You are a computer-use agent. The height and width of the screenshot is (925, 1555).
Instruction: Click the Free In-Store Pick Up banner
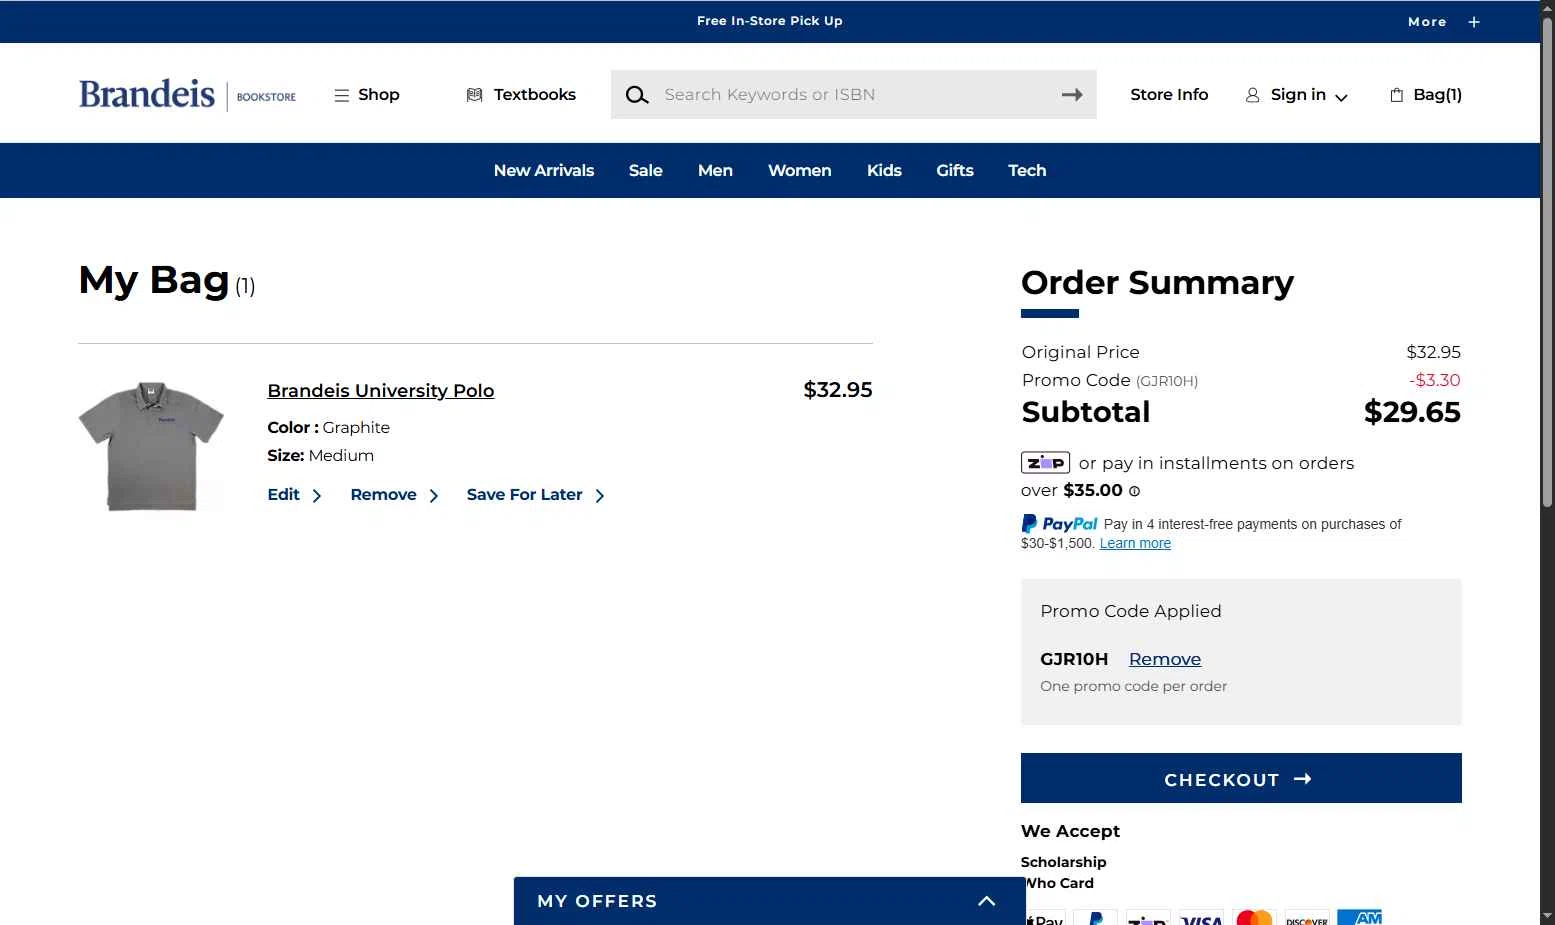(770, 21)
